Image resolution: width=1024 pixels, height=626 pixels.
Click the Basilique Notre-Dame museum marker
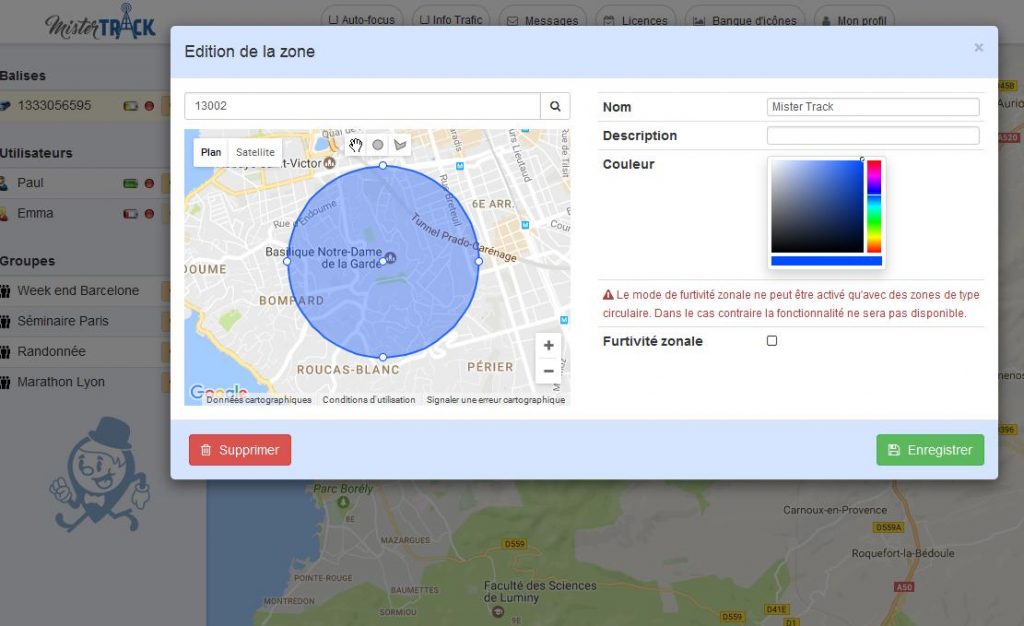391,258
